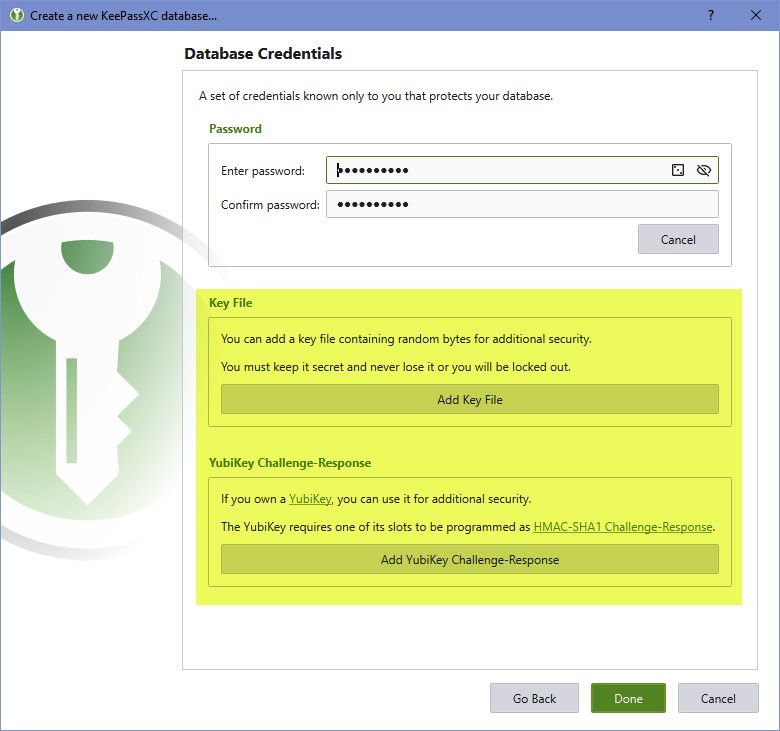Click the 'Enter password:' label
780x731 pixels.
pyautogui.click(x=263, y=171)
